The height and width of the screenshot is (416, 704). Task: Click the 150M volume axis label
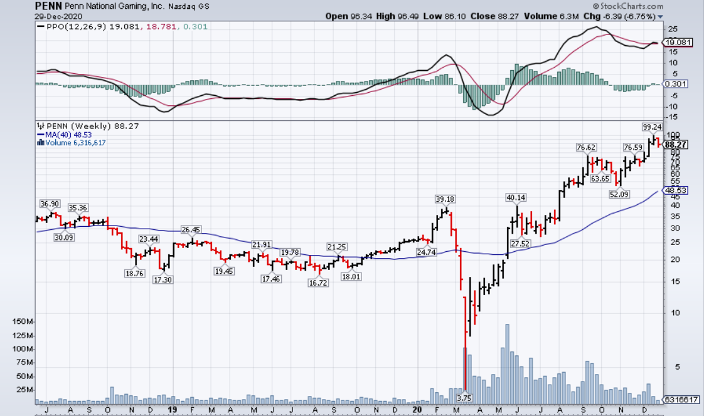point(23,322)
